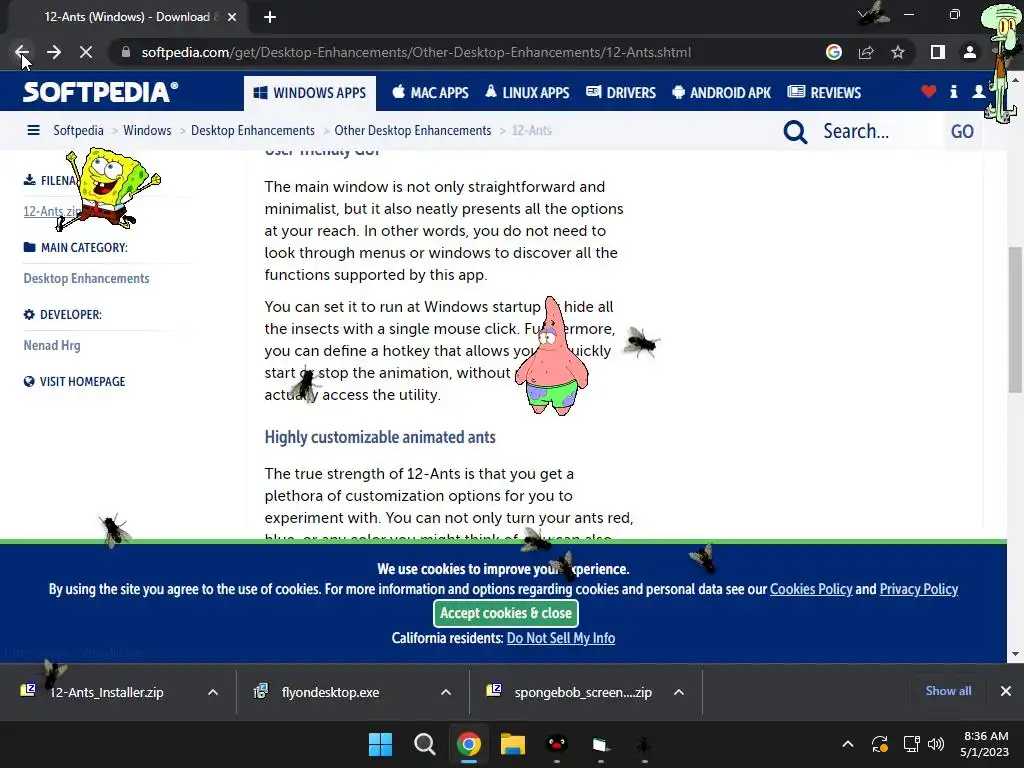Open the clock showing 8:36 AM
The height and width of the screenshot is (768, 1024).
point(985,744)
